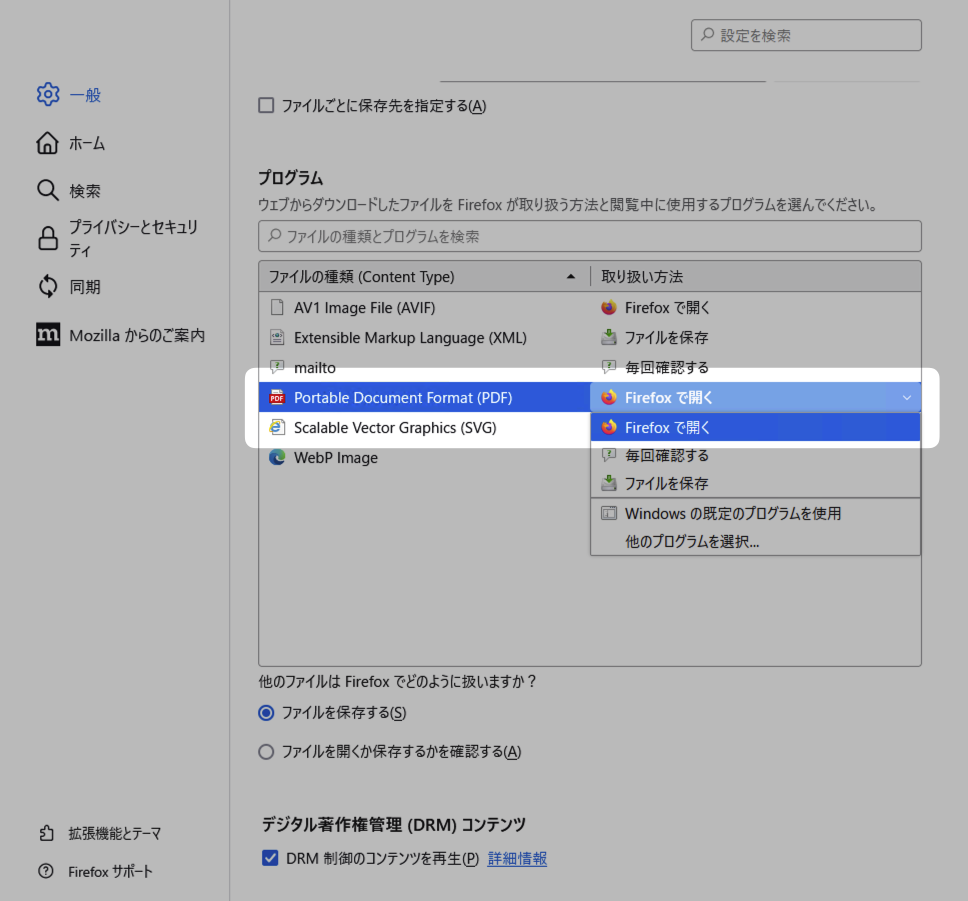Click the save file icon in XML row

coord(609,337)
